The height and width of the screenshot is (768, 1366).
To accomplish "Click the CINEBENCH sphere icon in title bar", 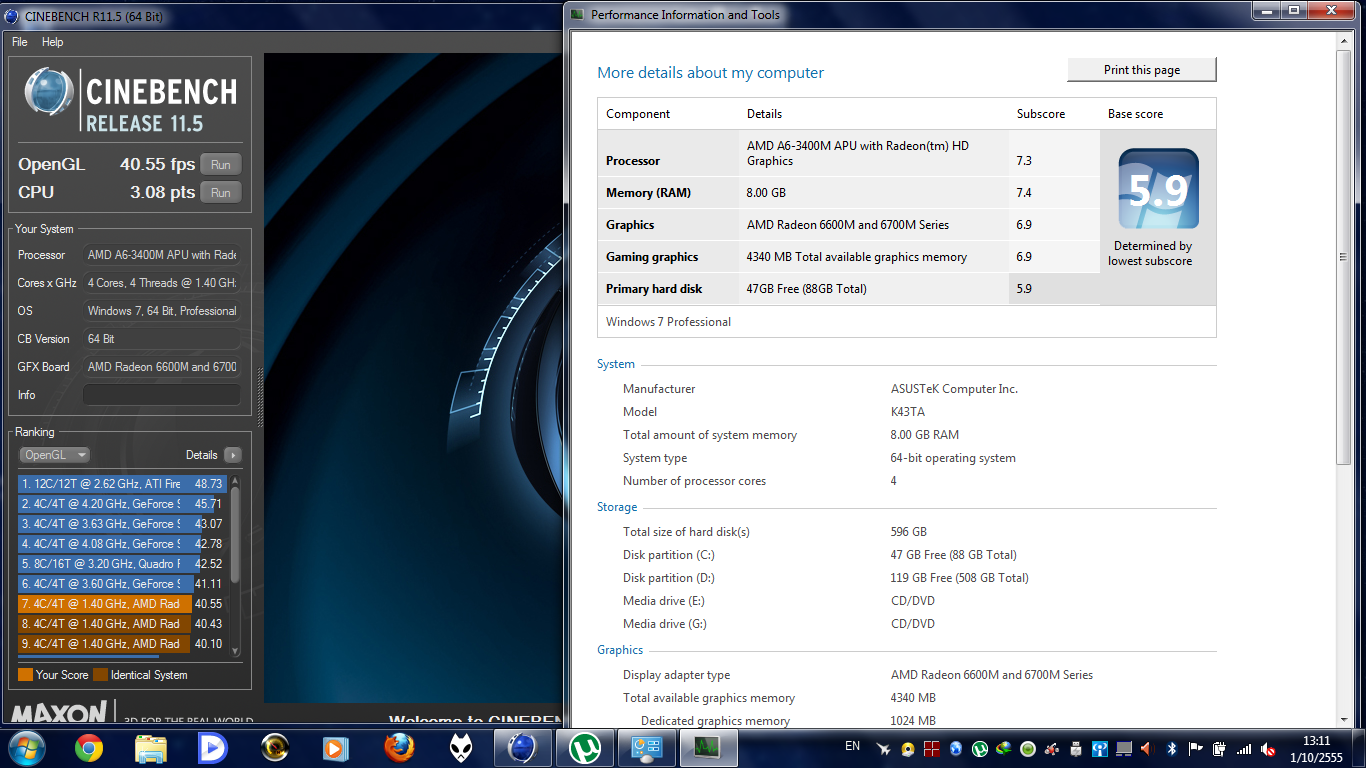I will [11, 15].
